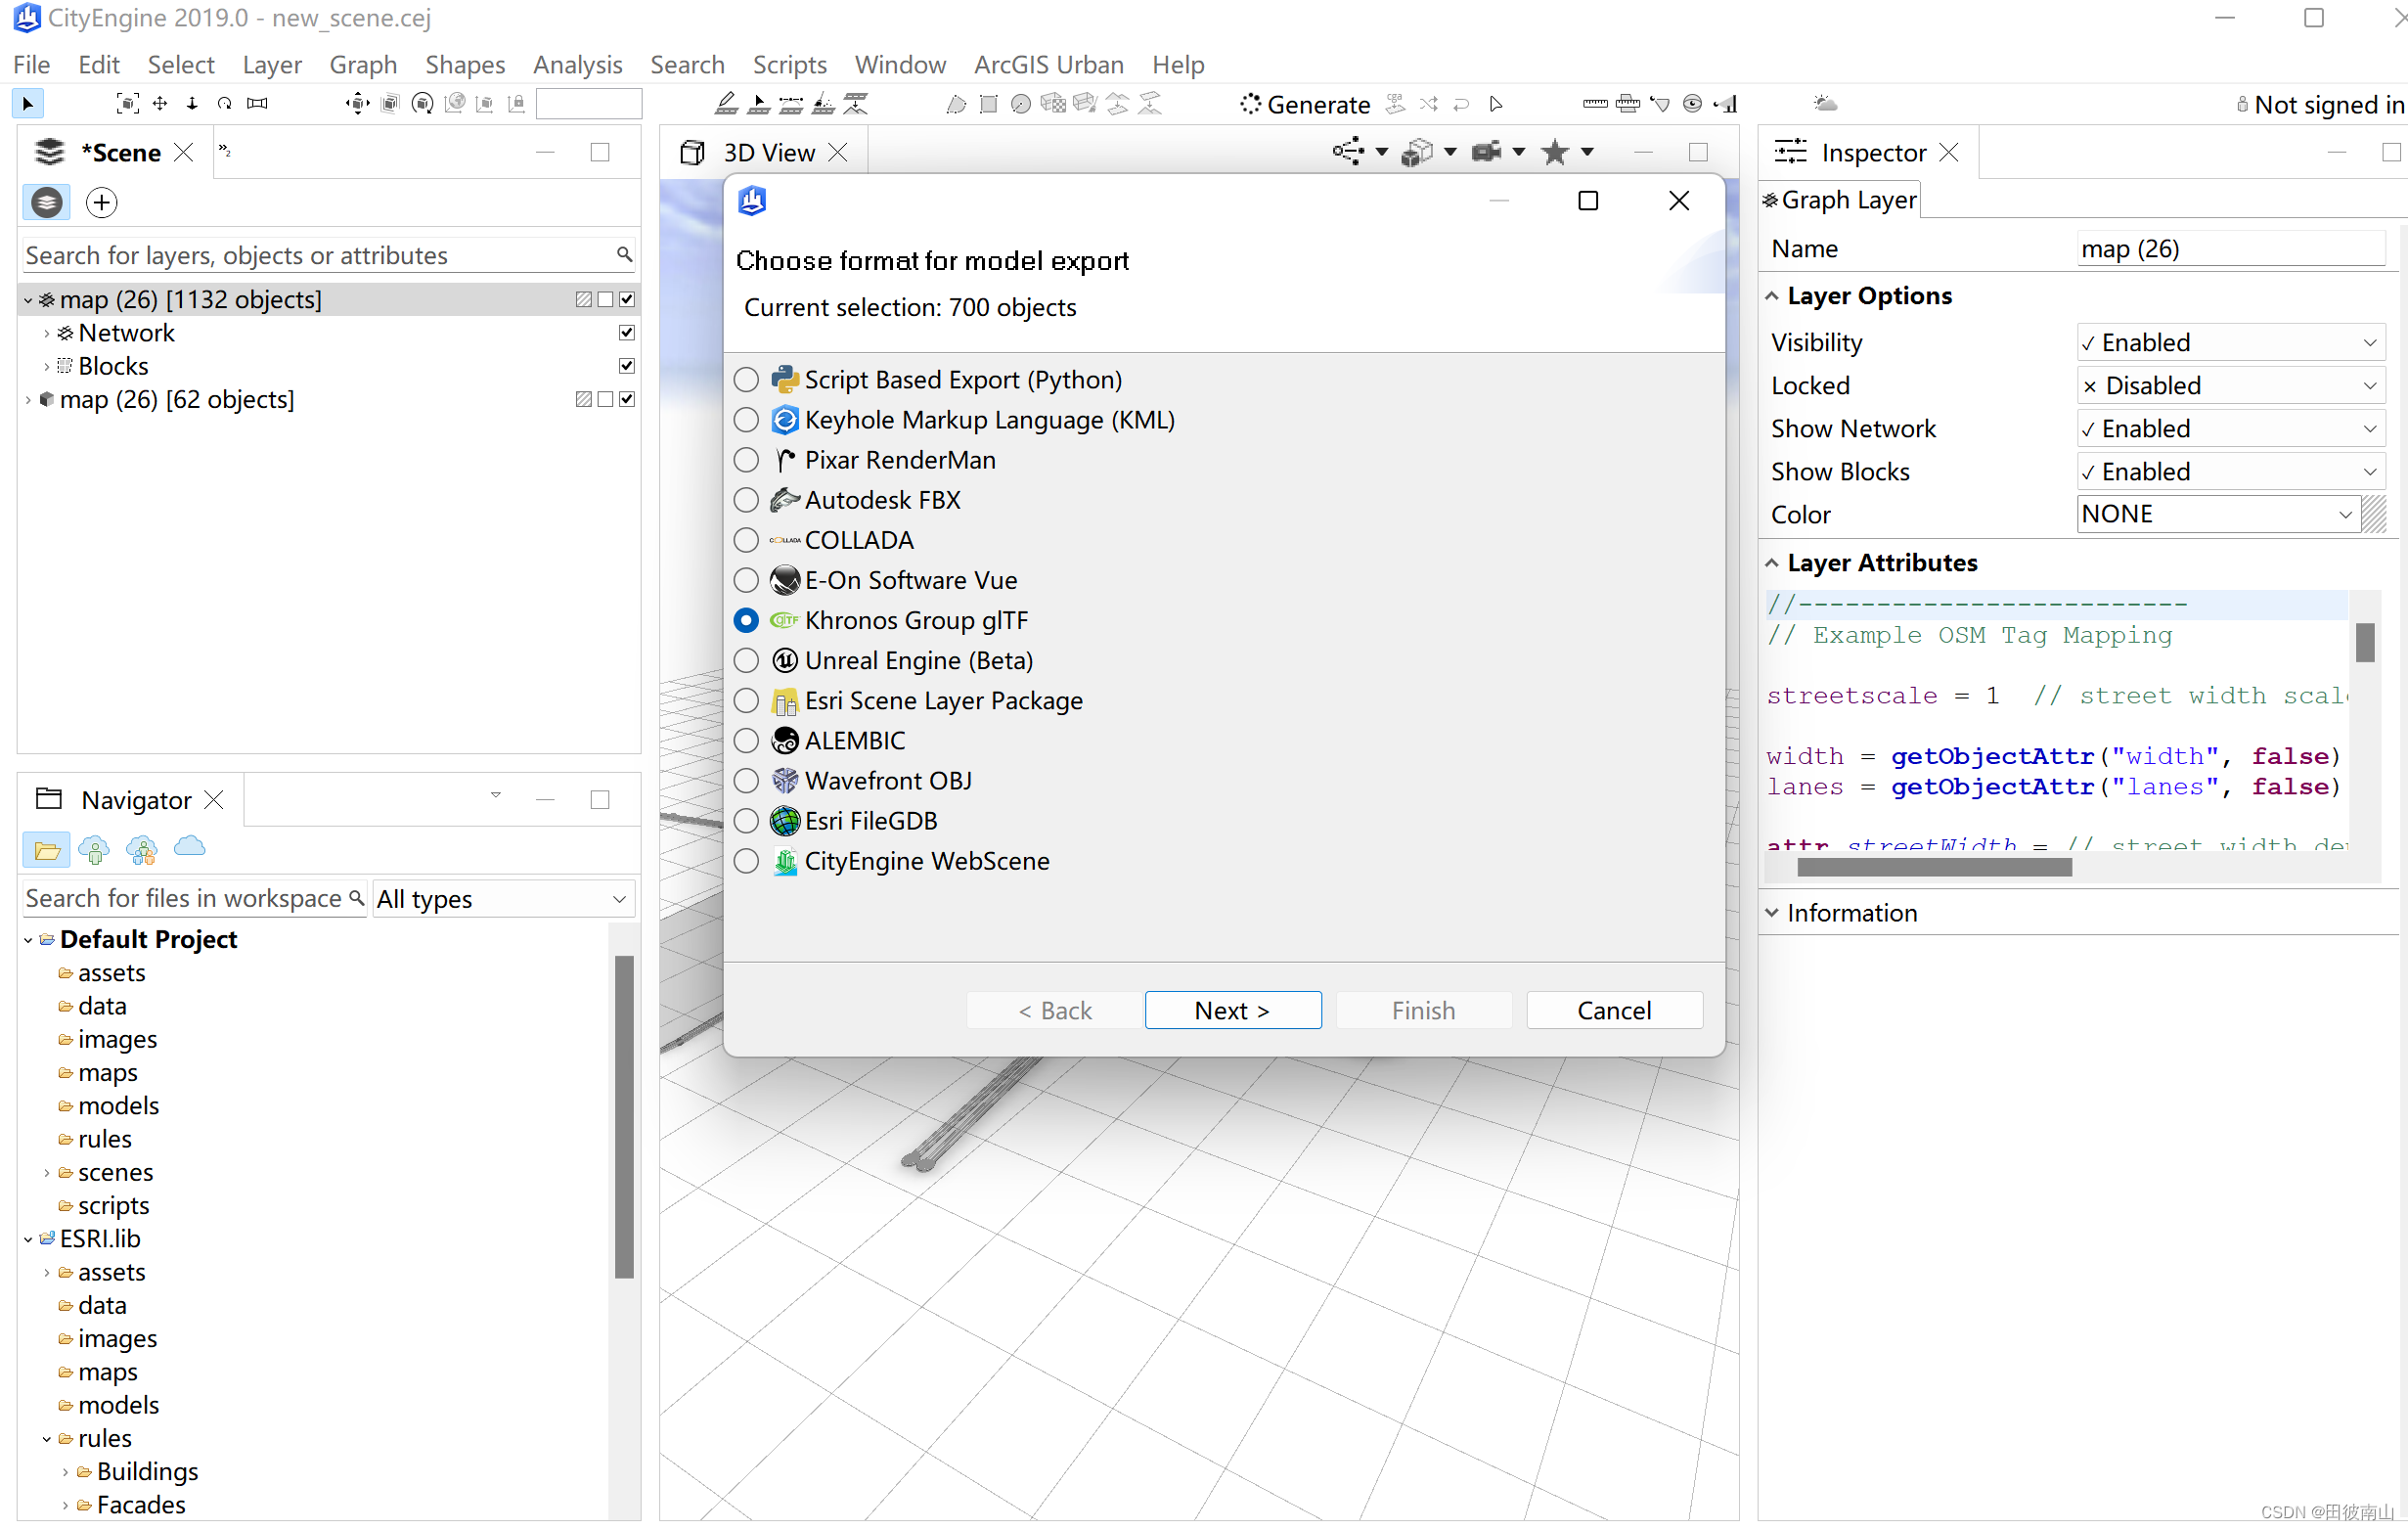Select the Buildings folder under rules

147,1472
